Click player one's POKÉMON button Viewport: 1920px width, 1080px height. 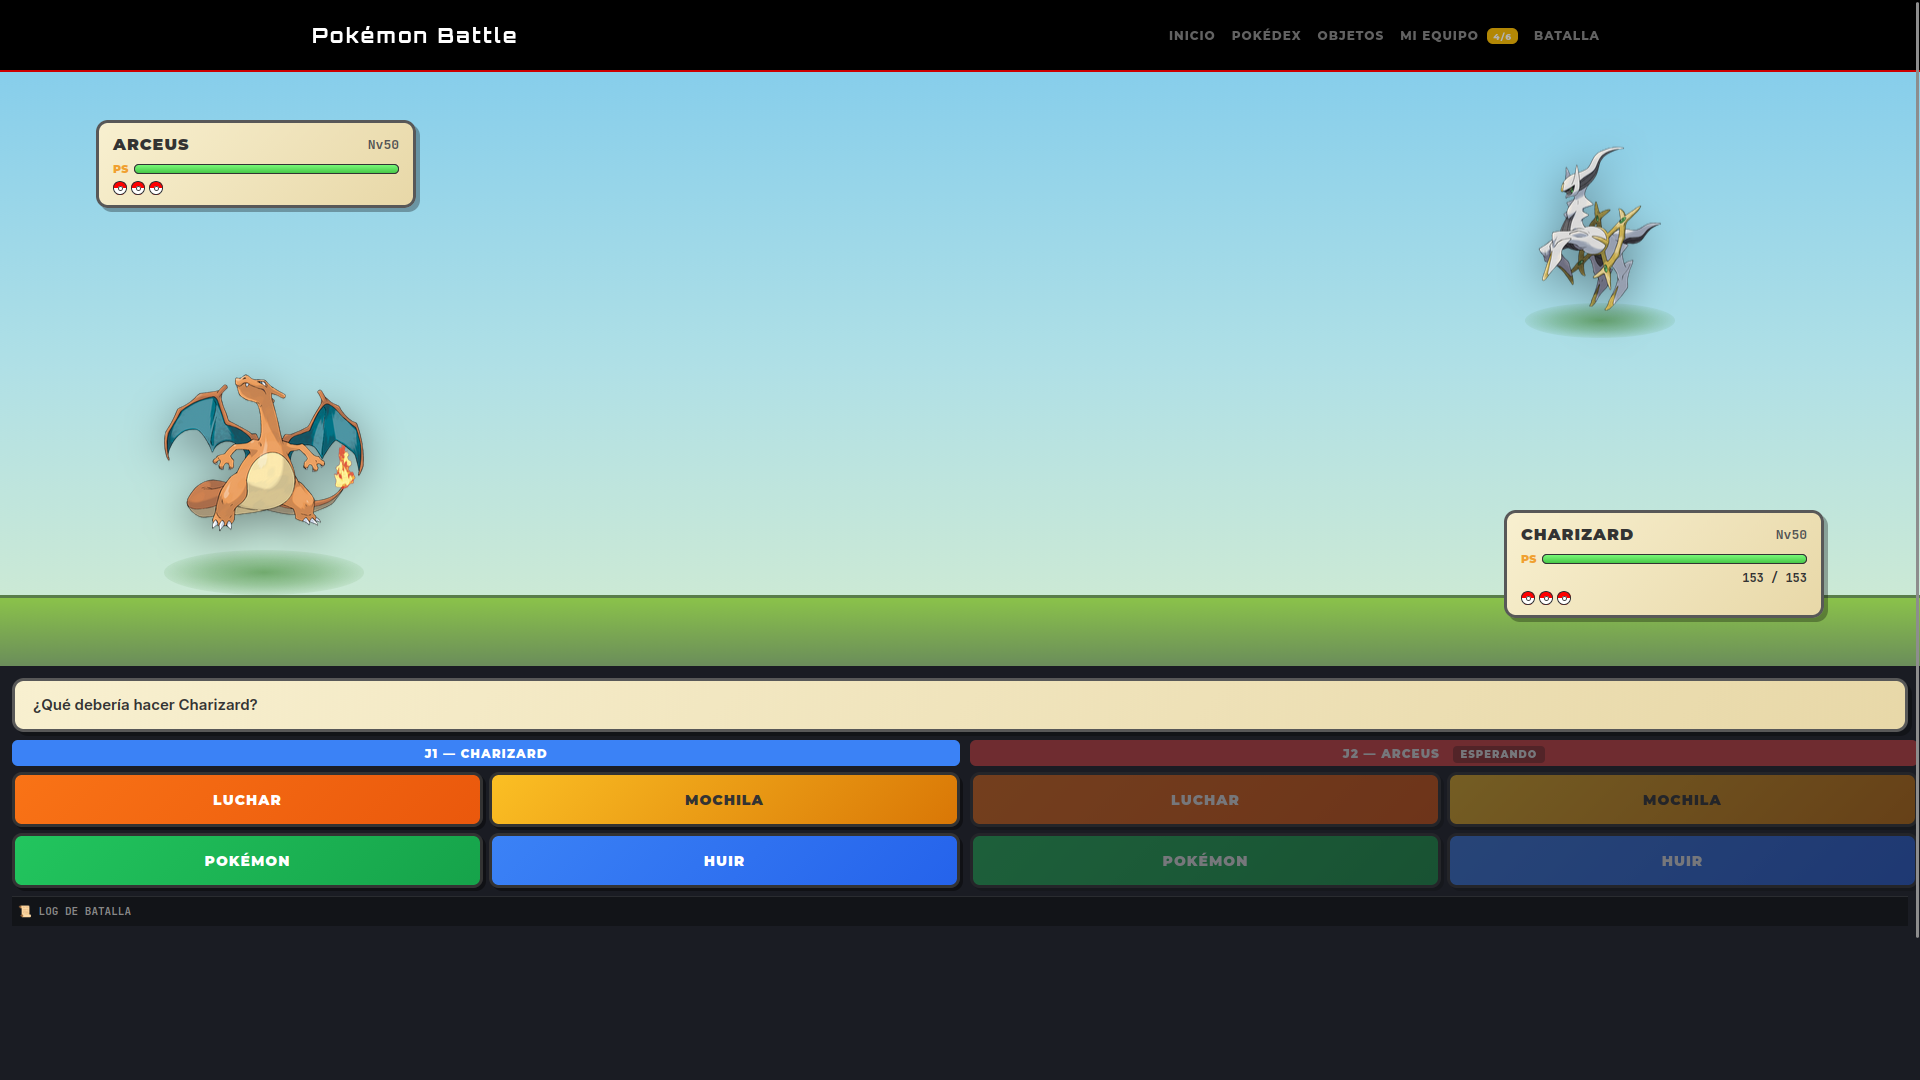pyautogui.click(x=247, y=861)
